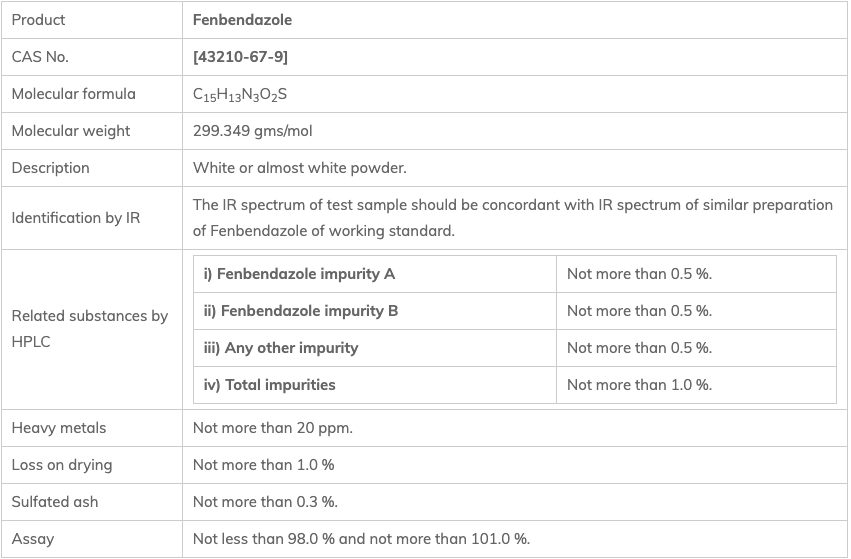Click the 'Total impurities' entry
Viewport: 851px width, 559px height.
pyautogui.click(x=269, y=384)
